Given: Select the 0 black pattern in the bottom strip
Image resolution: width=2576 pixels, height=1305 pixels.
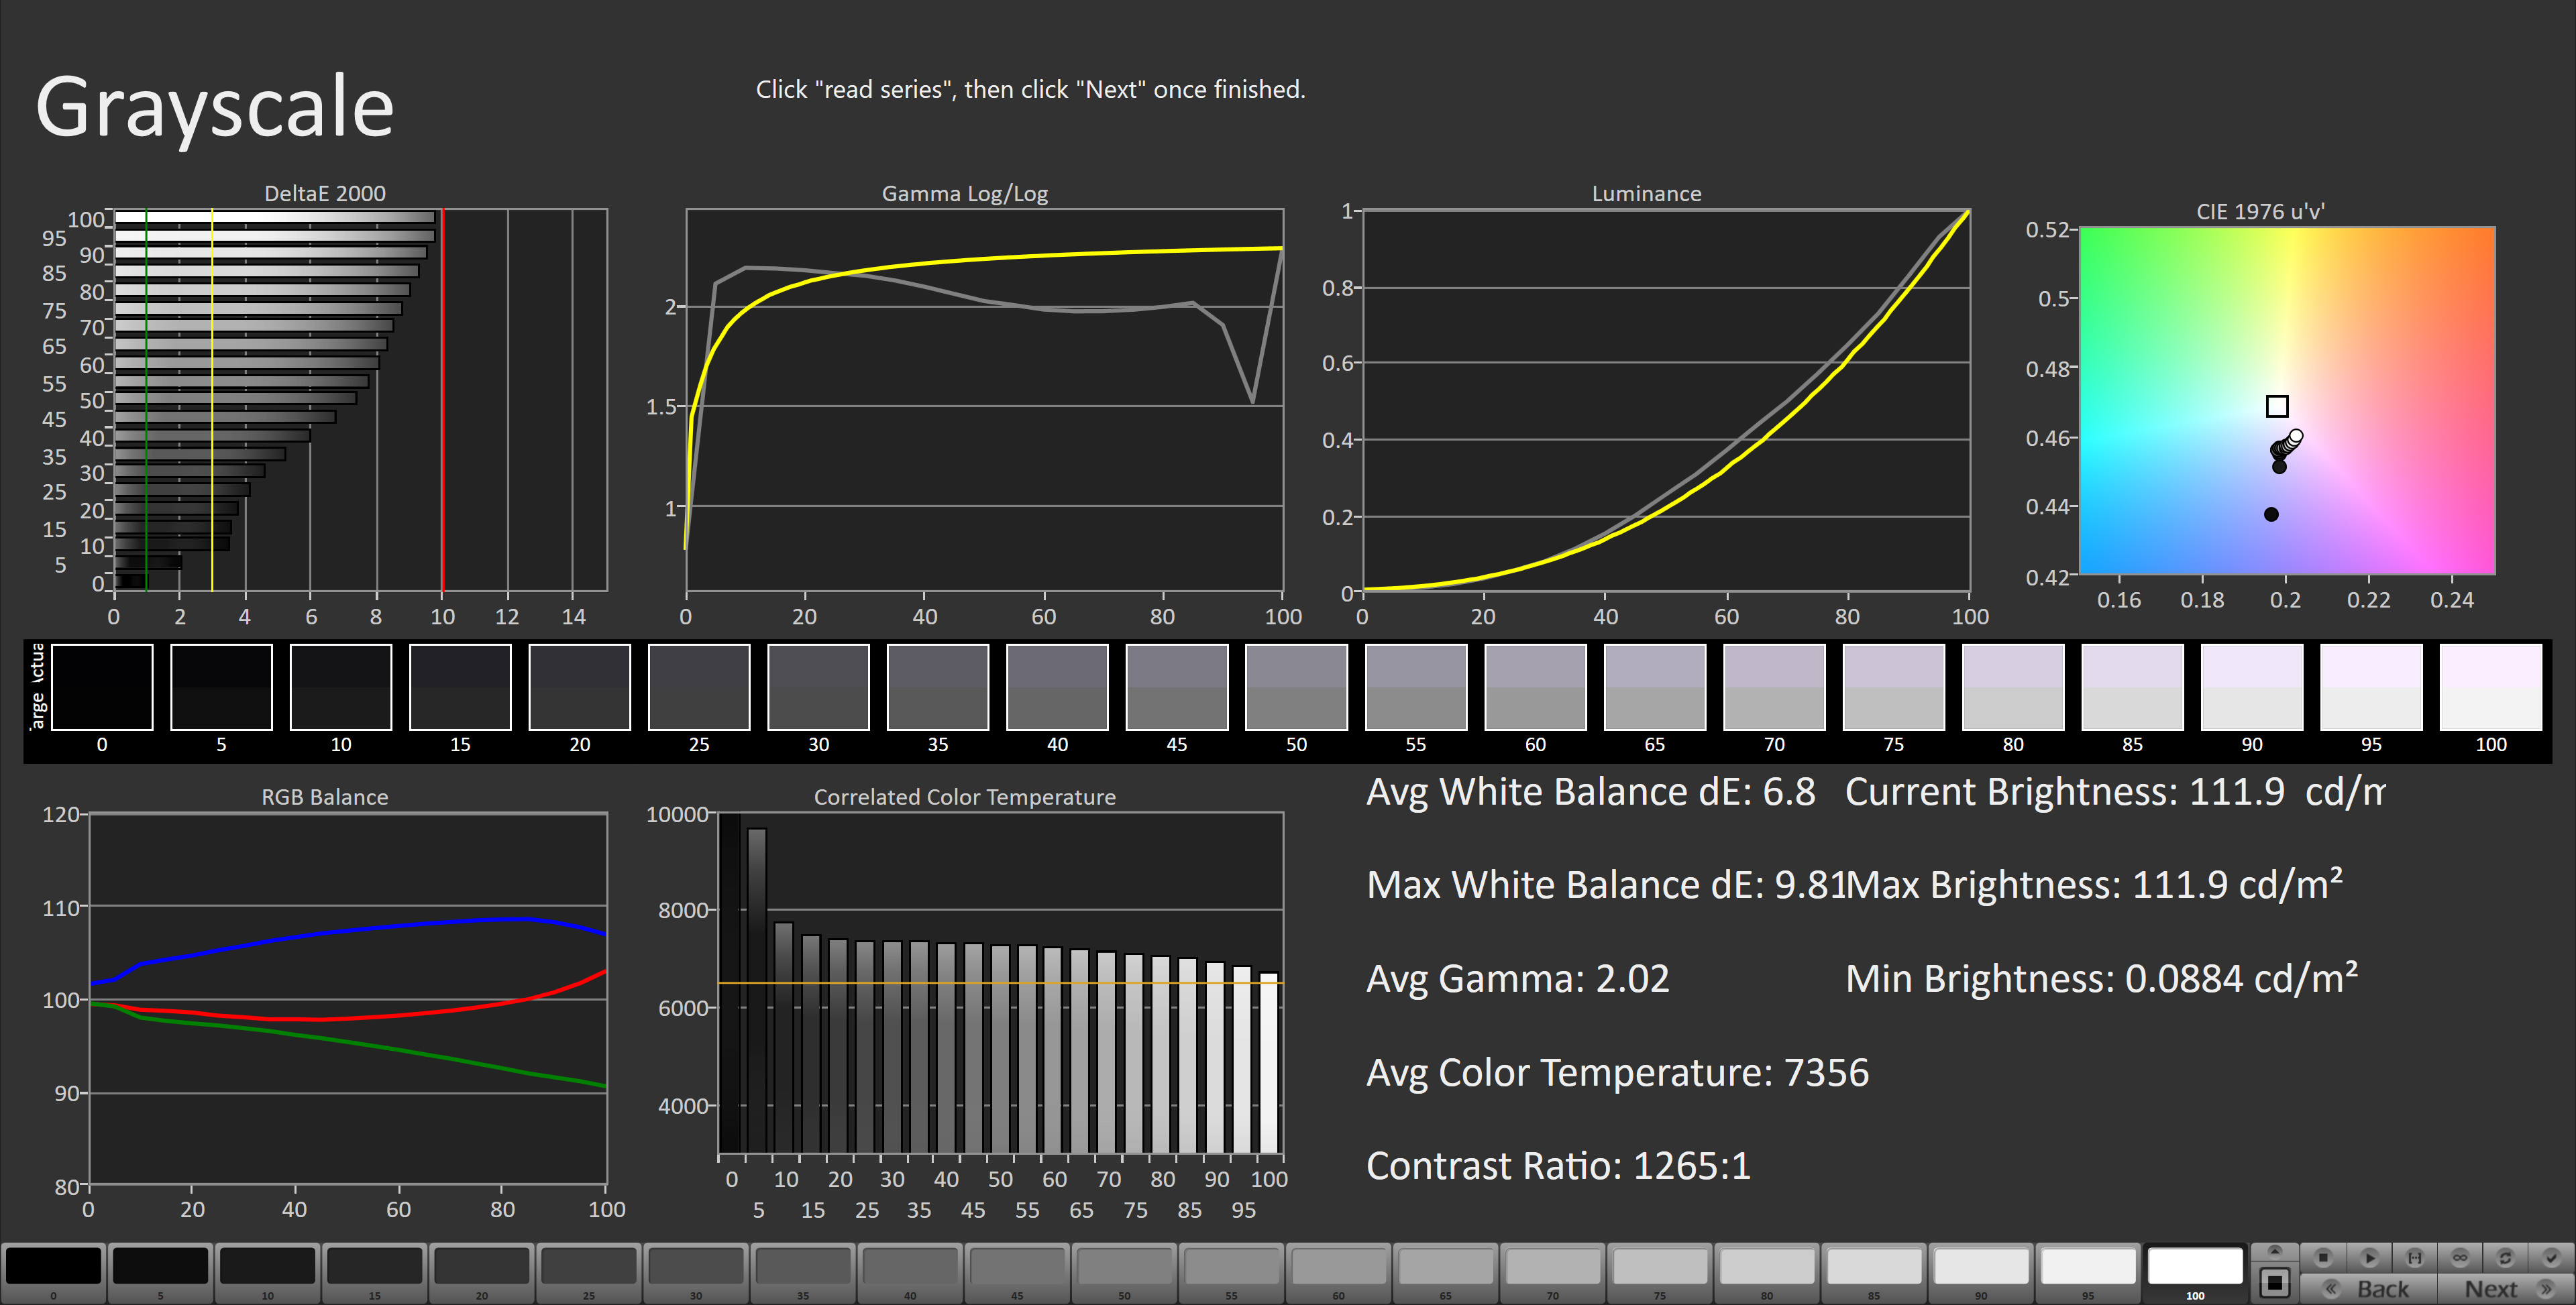Looking at the screenshot, I should point(53,1266).
